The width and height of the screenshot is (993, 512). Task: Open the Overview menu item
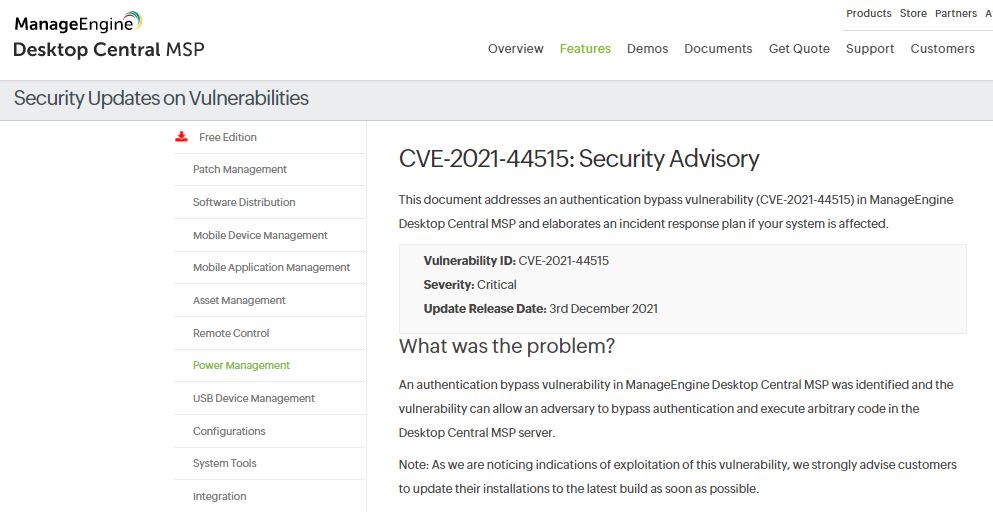pyautogui.click(x=515, y=49)
